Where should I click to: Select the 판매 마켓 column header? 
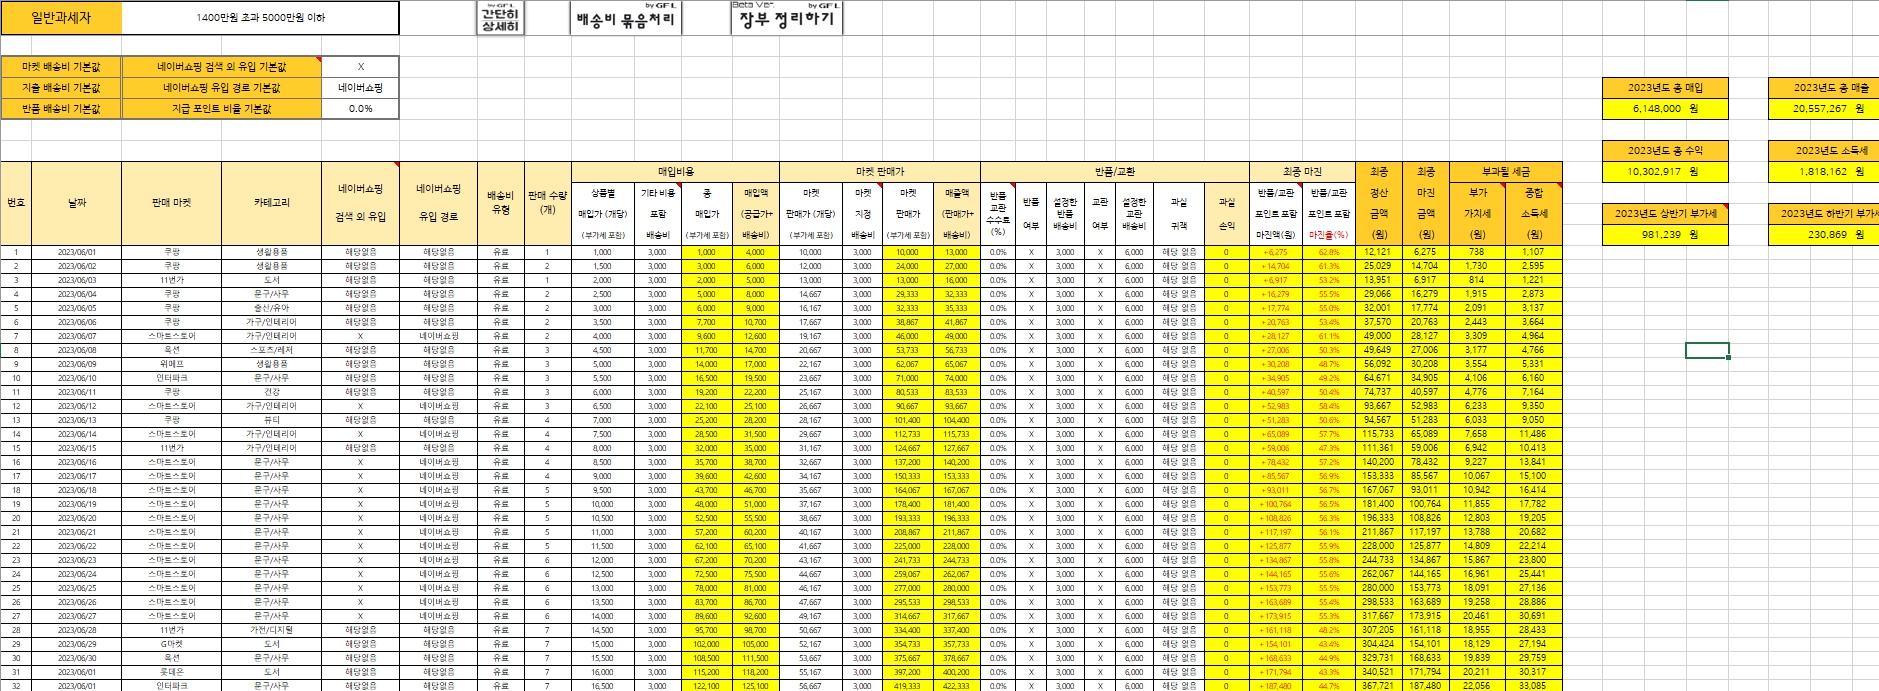coord(171,203)
